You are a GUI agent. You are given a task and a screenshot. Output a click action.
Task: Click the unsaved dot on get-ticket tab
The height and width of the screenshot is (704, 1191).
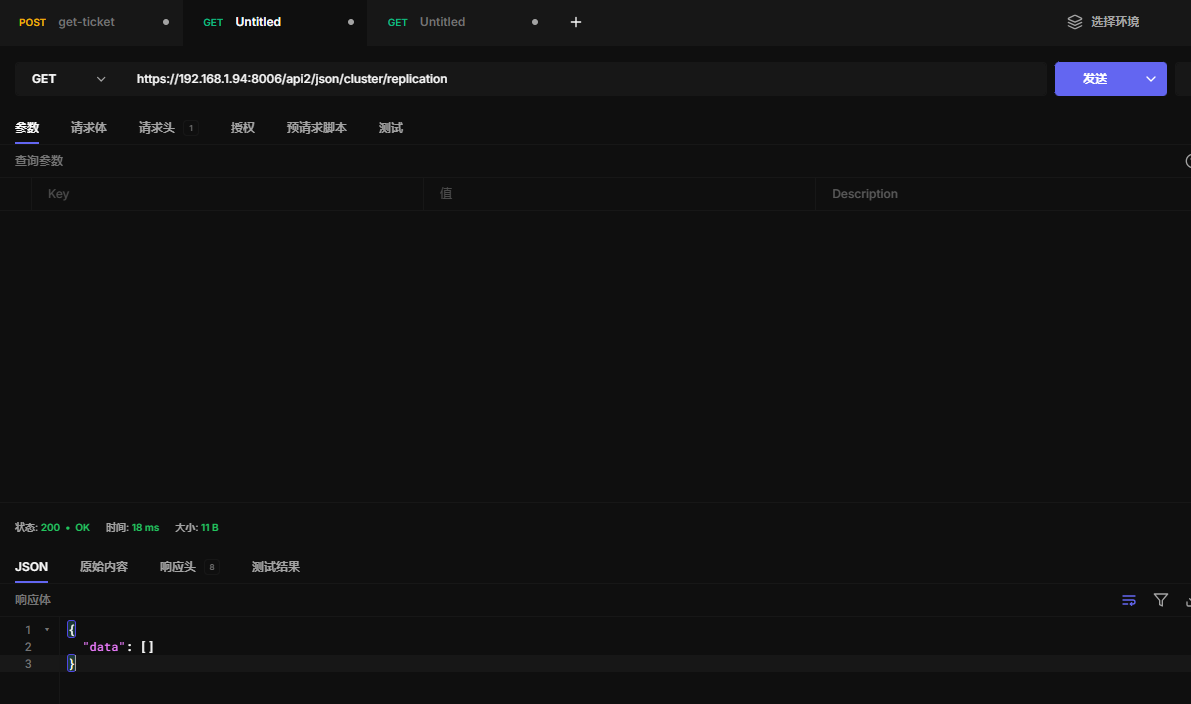[x=166, y=22]
